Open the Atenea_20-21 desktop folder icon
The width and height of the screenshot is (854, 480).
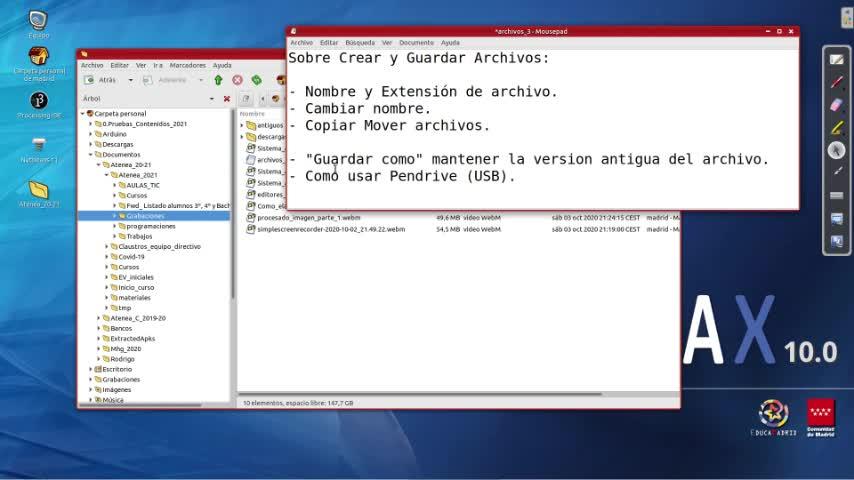(x=39, y=195)
